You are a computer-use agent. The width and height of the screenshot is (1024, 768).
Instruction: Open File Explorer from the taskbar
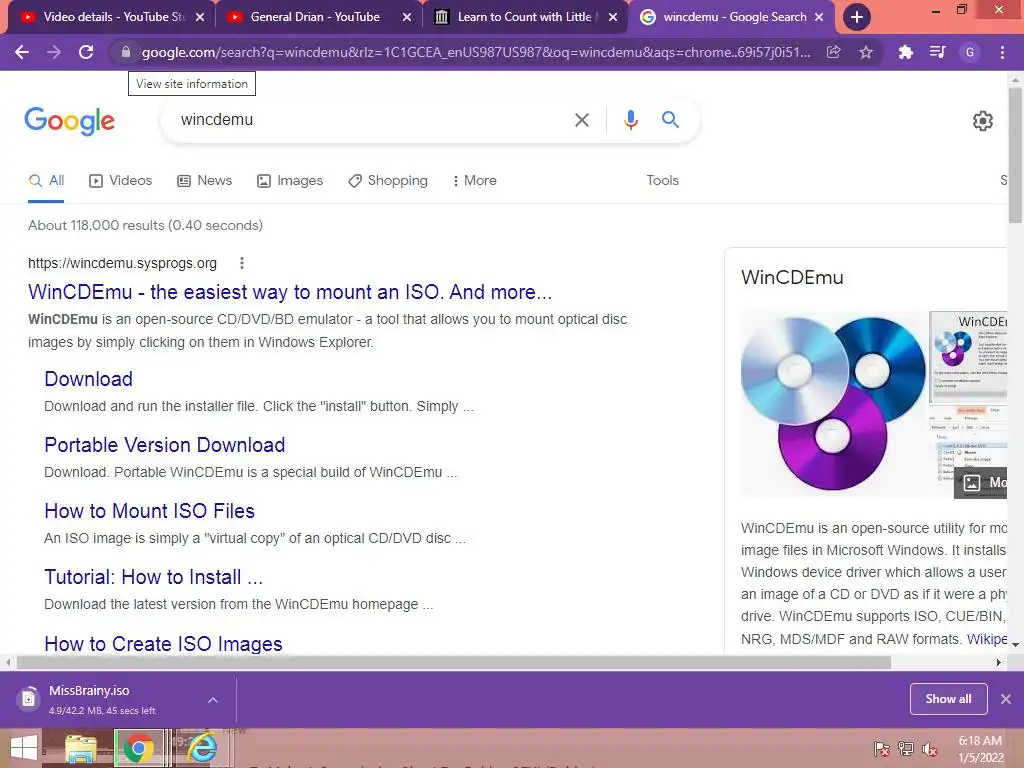[x=80, y=748]
